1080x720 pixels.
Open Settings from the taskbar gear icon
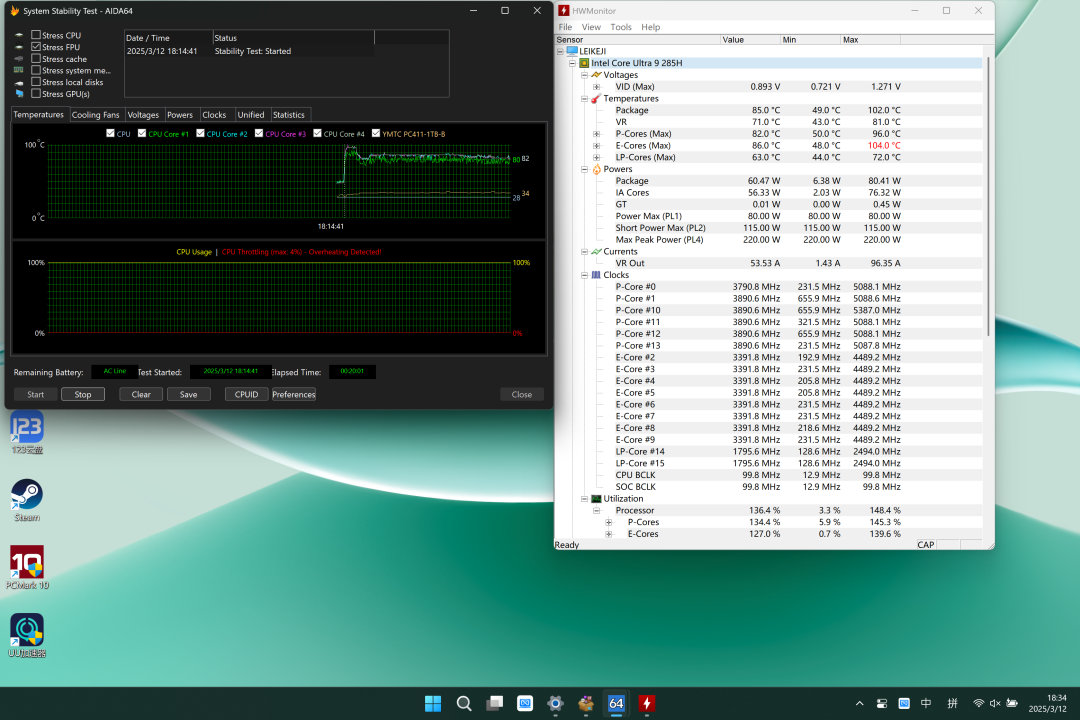[555, 704]
